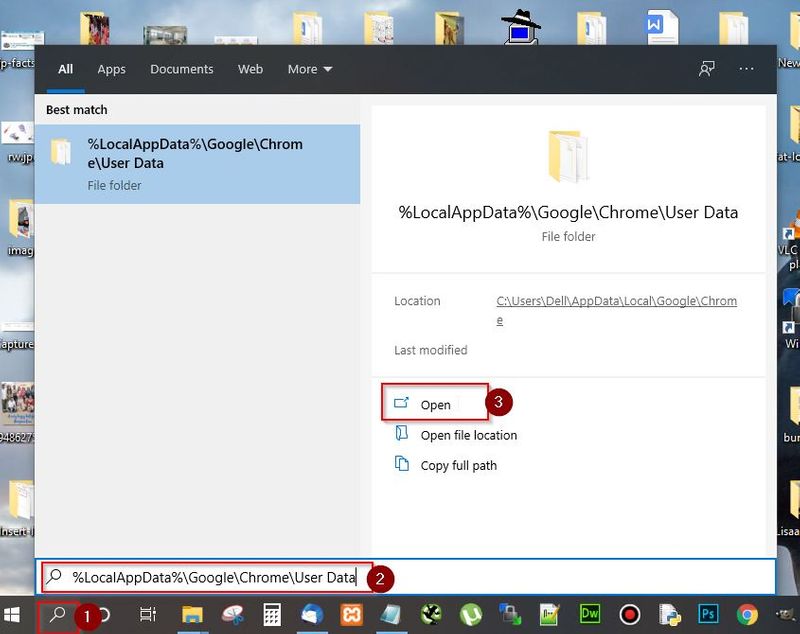
Task: Launch Dreamweaver from the taskbar
Action: pos(589,614)
